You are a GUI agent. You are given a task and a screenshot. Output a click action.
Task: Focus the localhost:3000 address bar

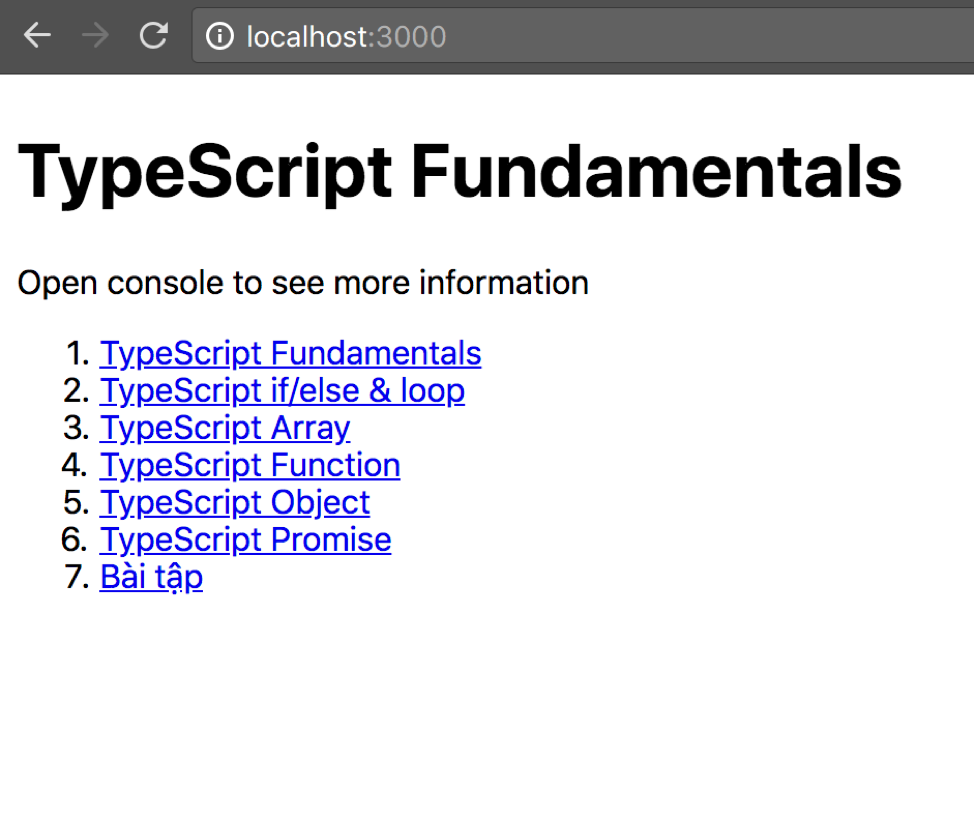click(600, 37)
